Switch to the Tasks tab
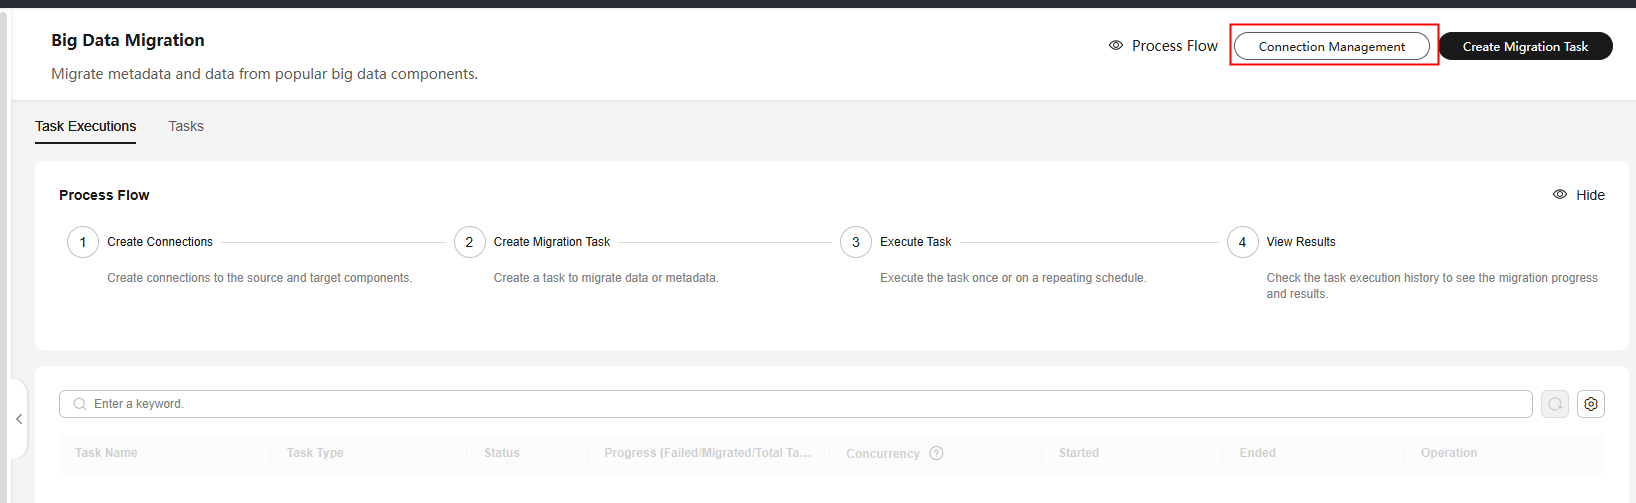Viewport: 1636px width, 503px height. click(186, 126)
